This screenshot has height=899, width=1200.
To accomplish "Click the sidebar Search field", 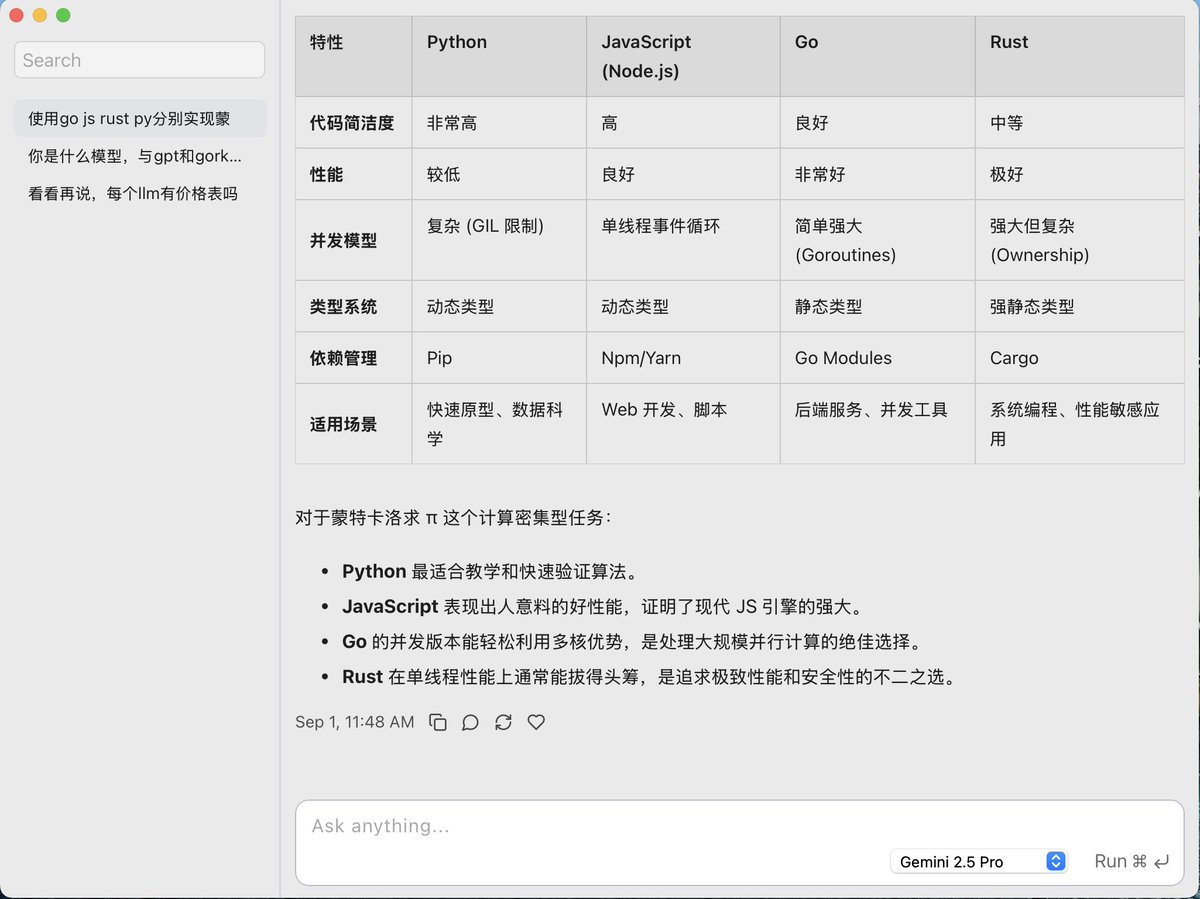I will tap(139, 60).
